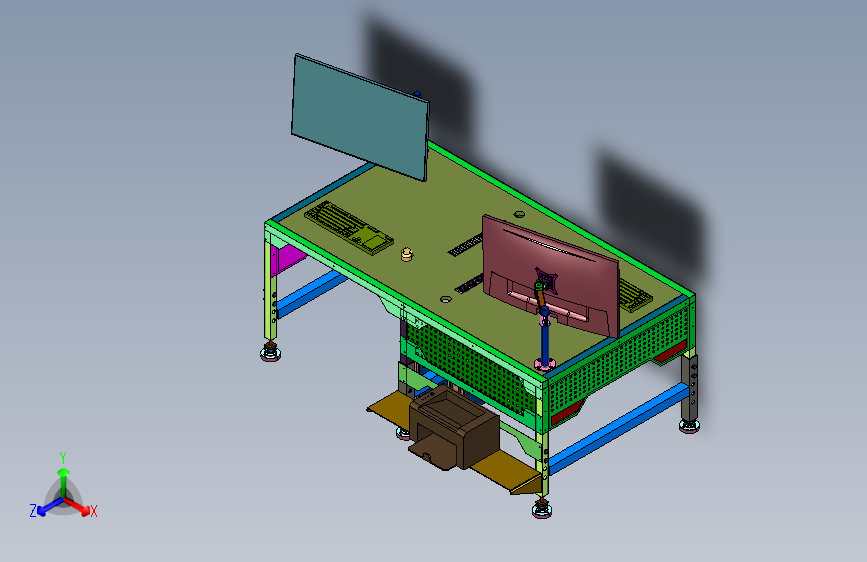Select the blue crossbar next to the printer shelf
The height and width of the screenshot is (562, 867).
tap(618, 428)
